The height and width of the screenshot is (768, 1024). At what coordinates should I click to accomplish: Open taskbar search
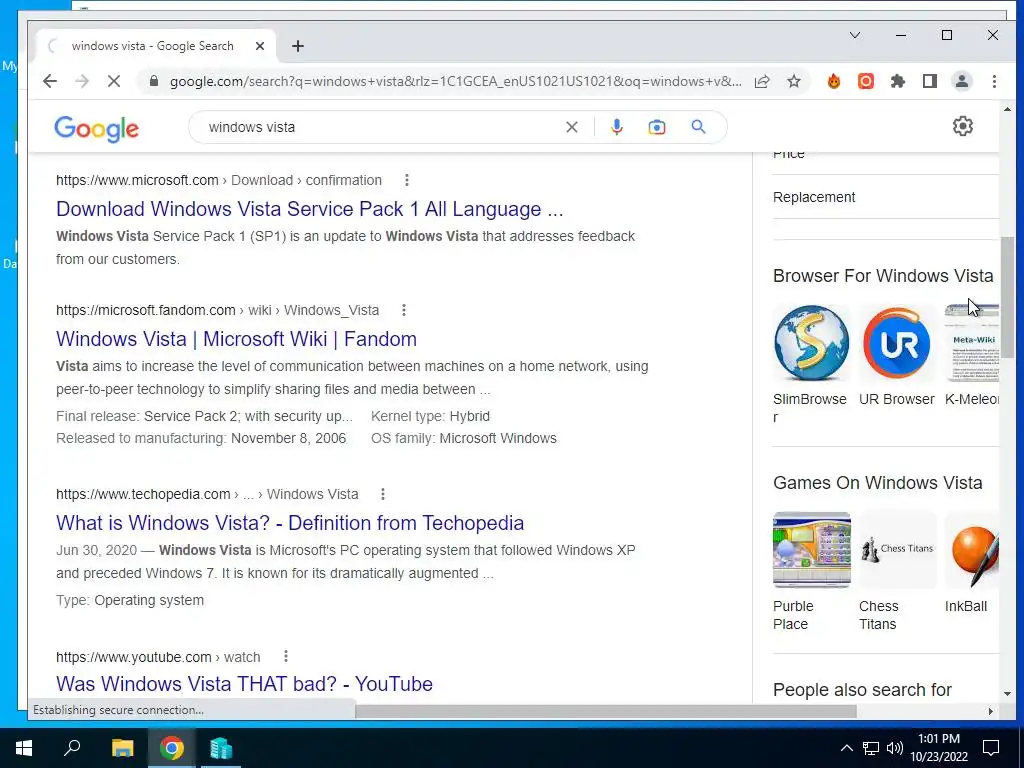click(72, 748)
